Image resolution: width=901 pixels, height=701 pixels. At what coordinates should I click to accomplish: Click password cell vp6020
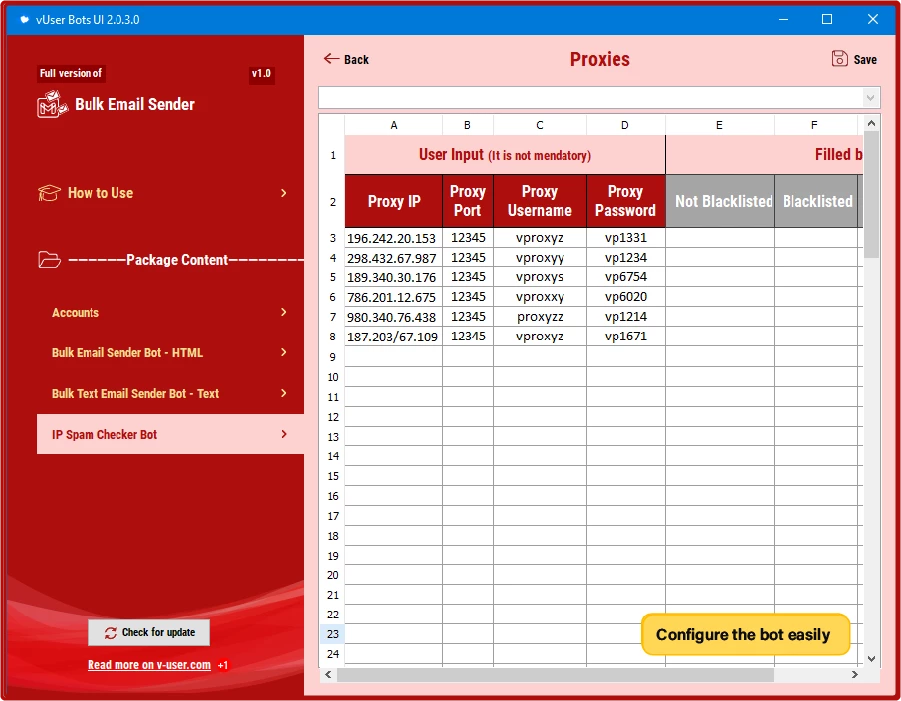pos(626,297)
